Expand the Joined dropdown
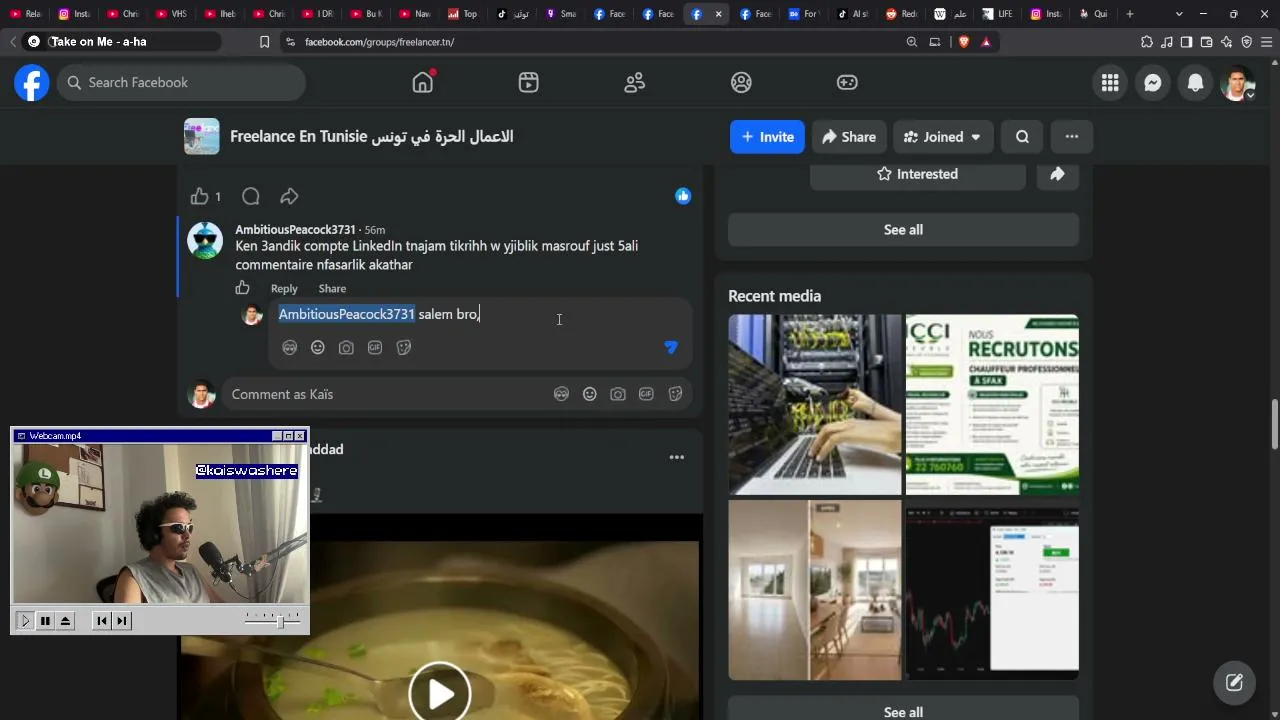1280x720 pixels. click(942, 137)
